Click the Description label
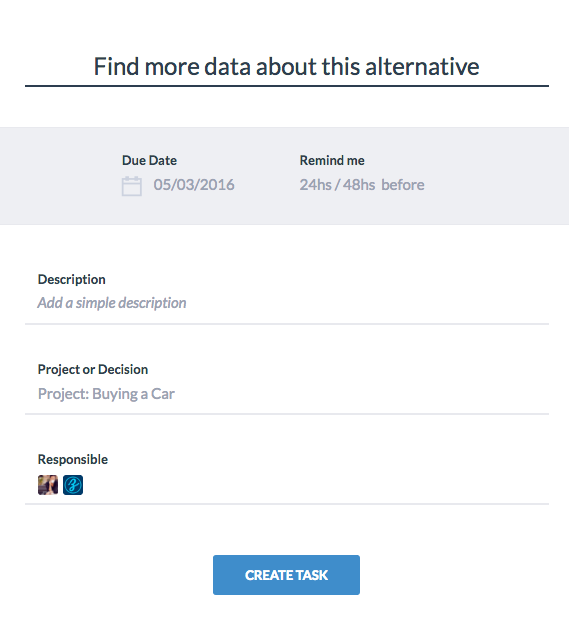The height and width of the screenshot is (622, 569). pos(71,279)
